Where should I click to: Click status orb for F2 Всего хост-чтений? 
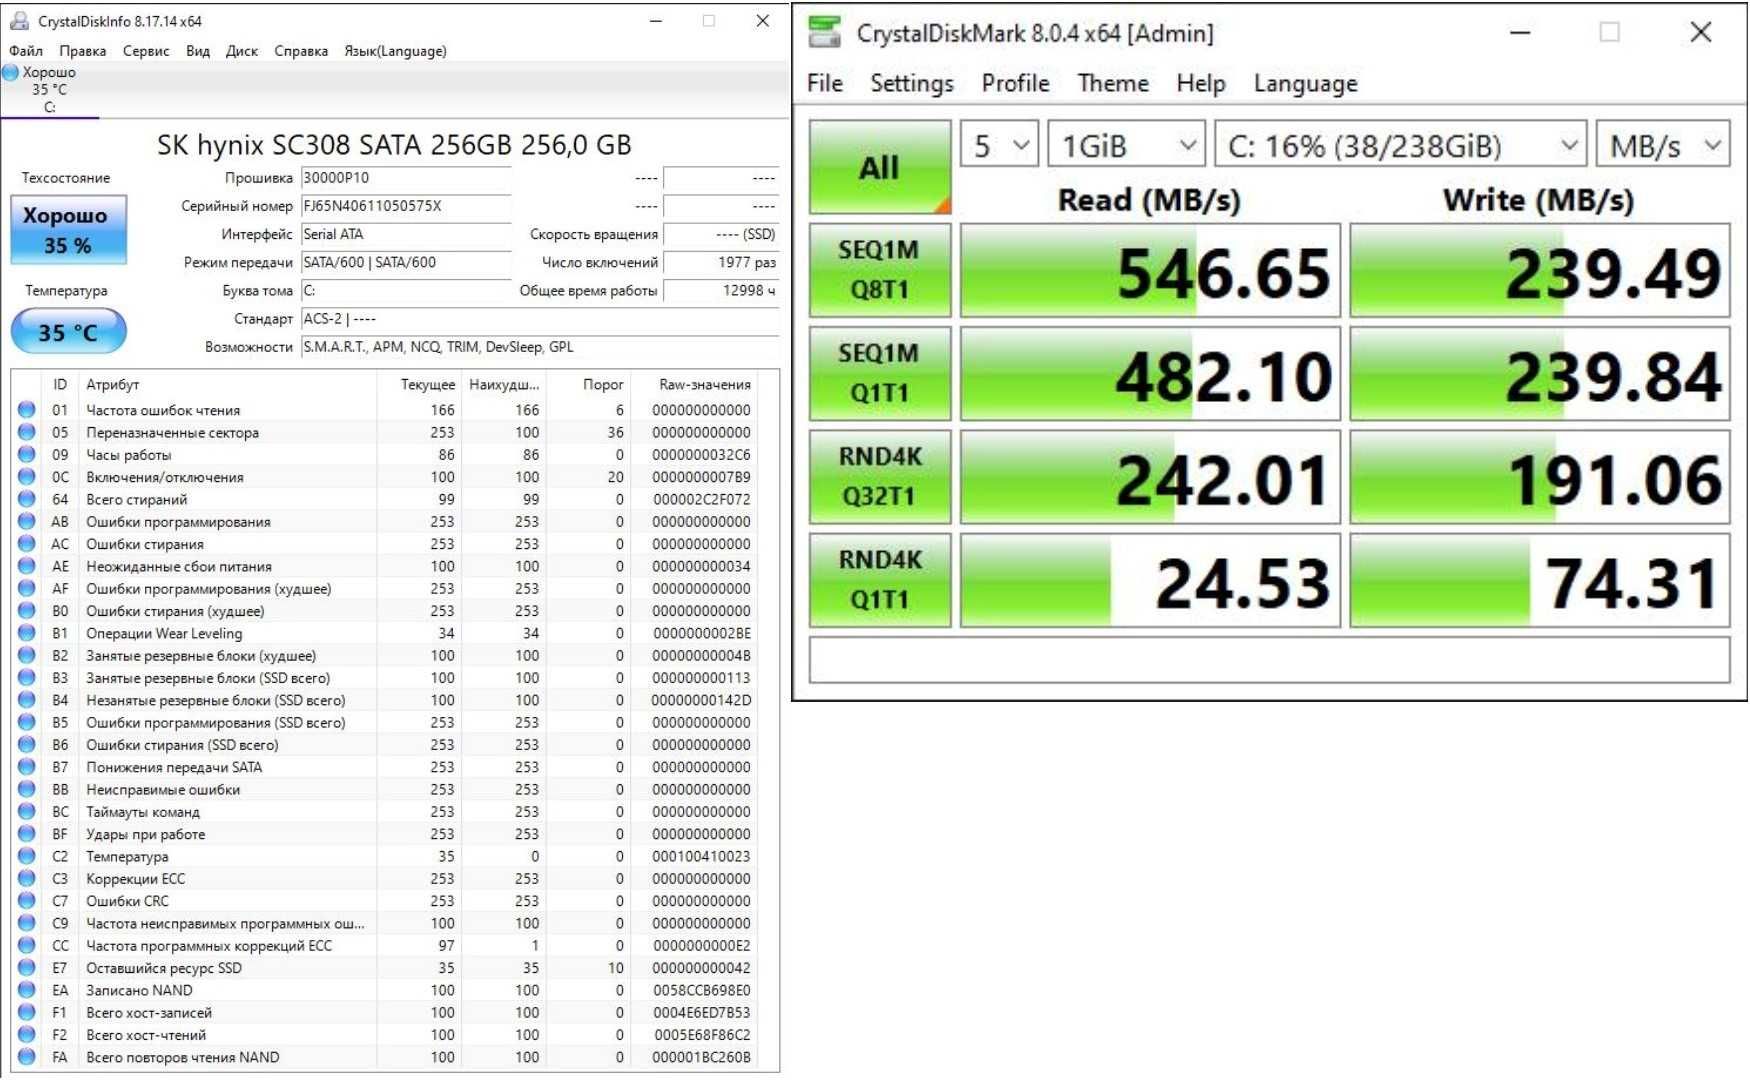click(x=27, y=1035)
